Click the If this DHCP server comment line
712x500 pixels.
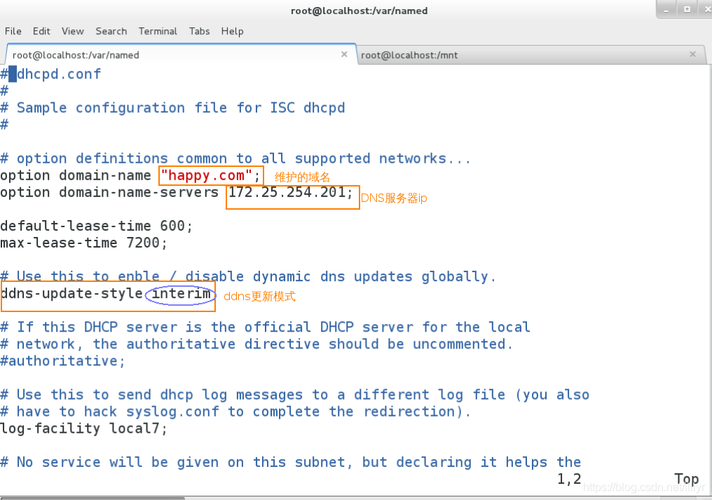(x=265, y=327)
